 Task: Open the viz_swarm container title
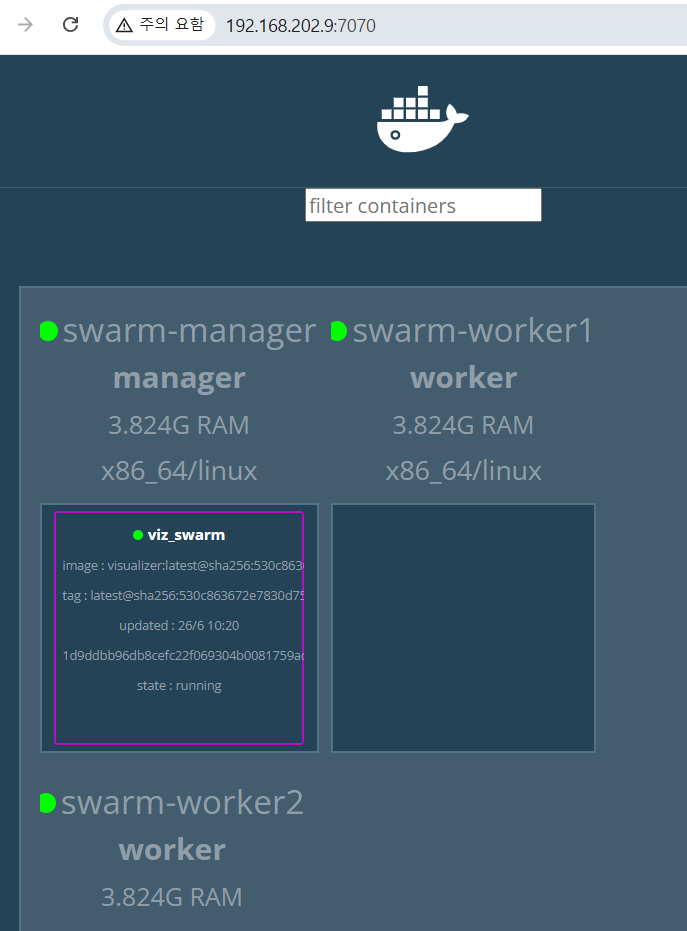186,535
